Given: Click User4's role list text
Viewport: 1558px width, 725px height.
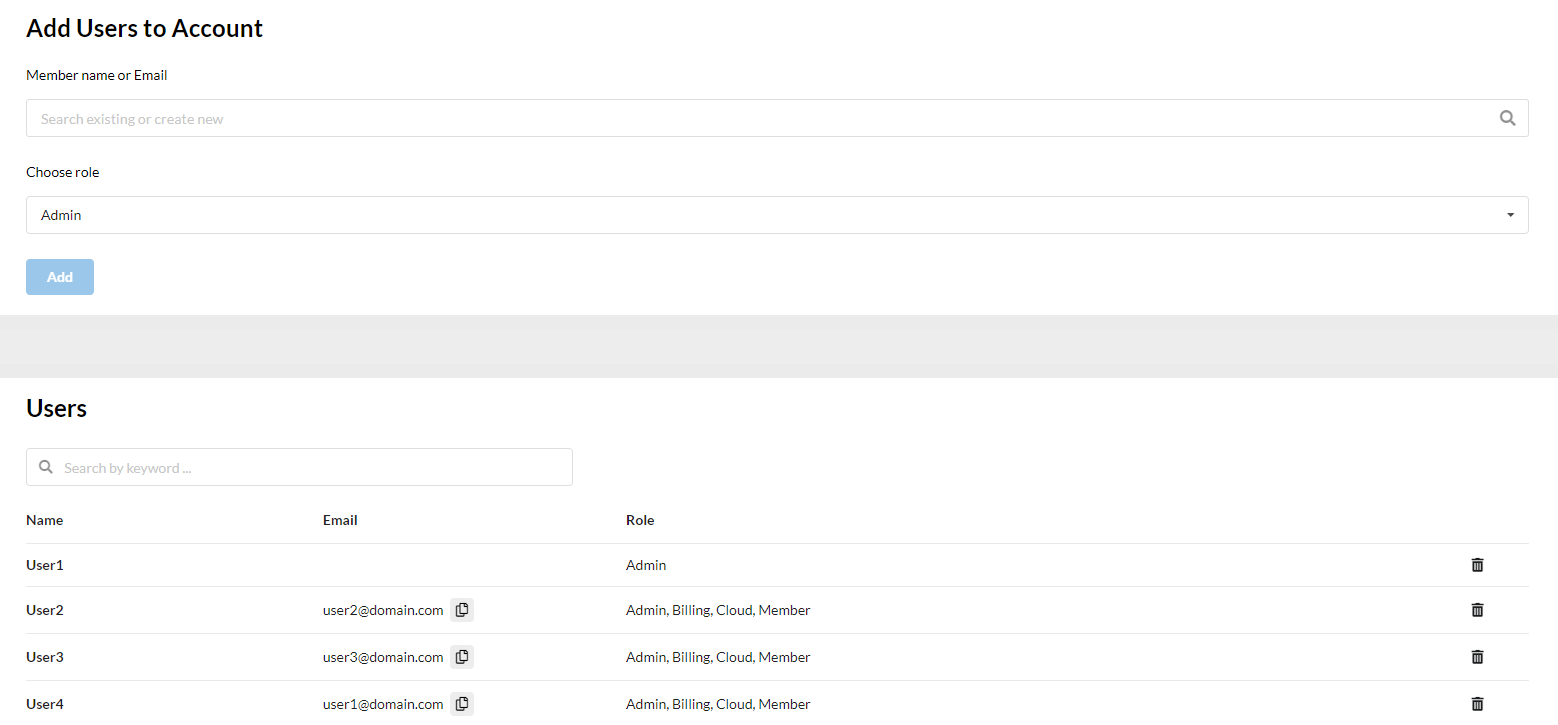Looking at the screenshot, I should [x=718, y=704].
